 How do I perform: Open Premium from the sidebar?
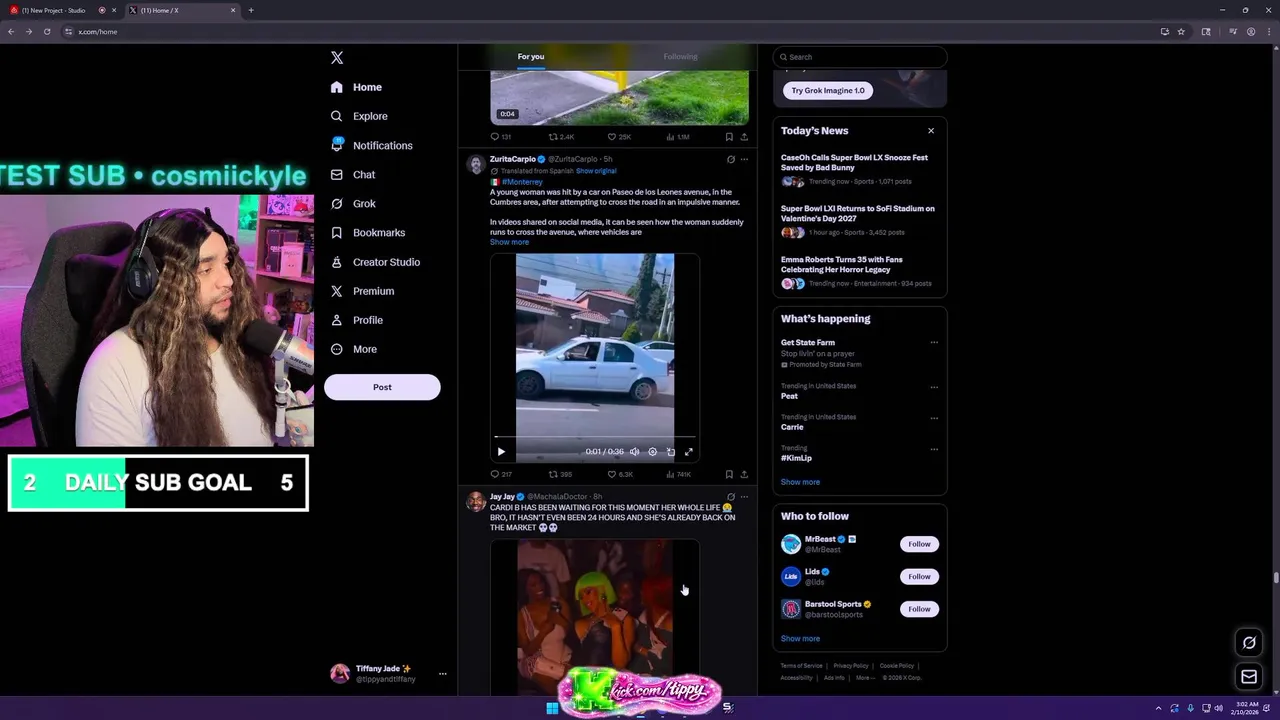[x=362, y=291]
